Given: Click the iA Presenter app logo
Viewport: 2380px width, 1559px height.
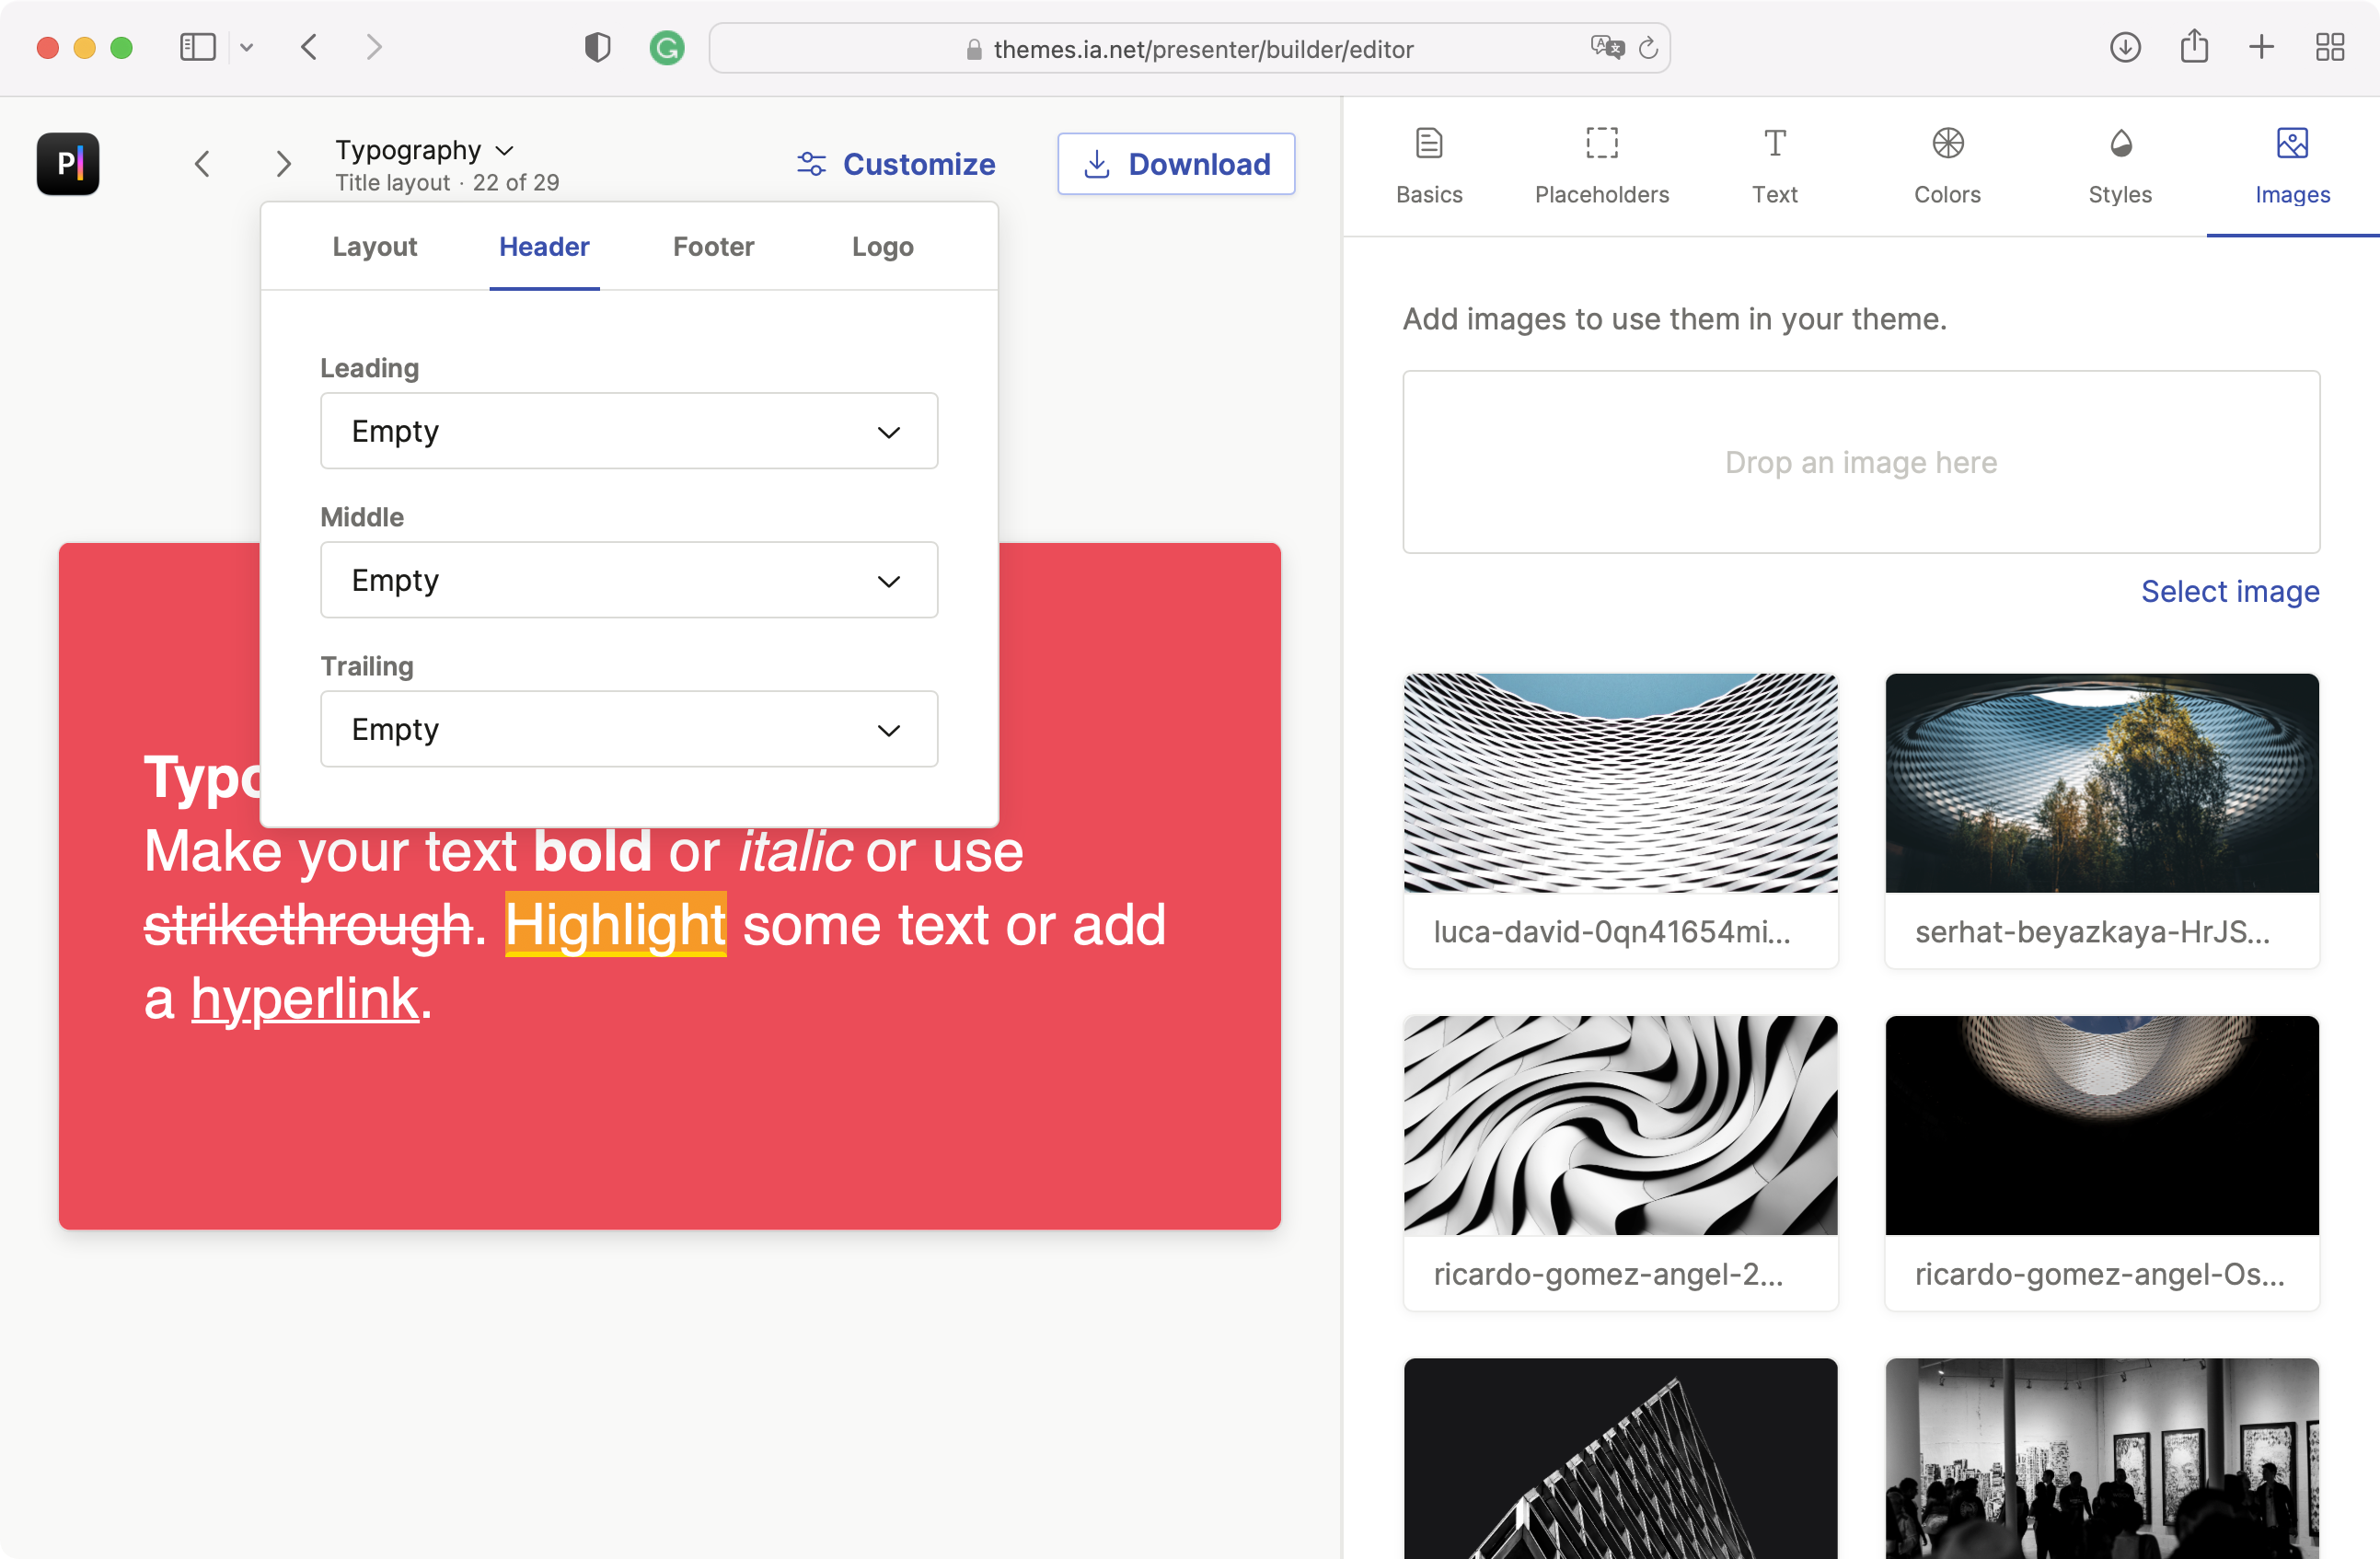Looking at the screenshot, I should (x=68, y=163).
